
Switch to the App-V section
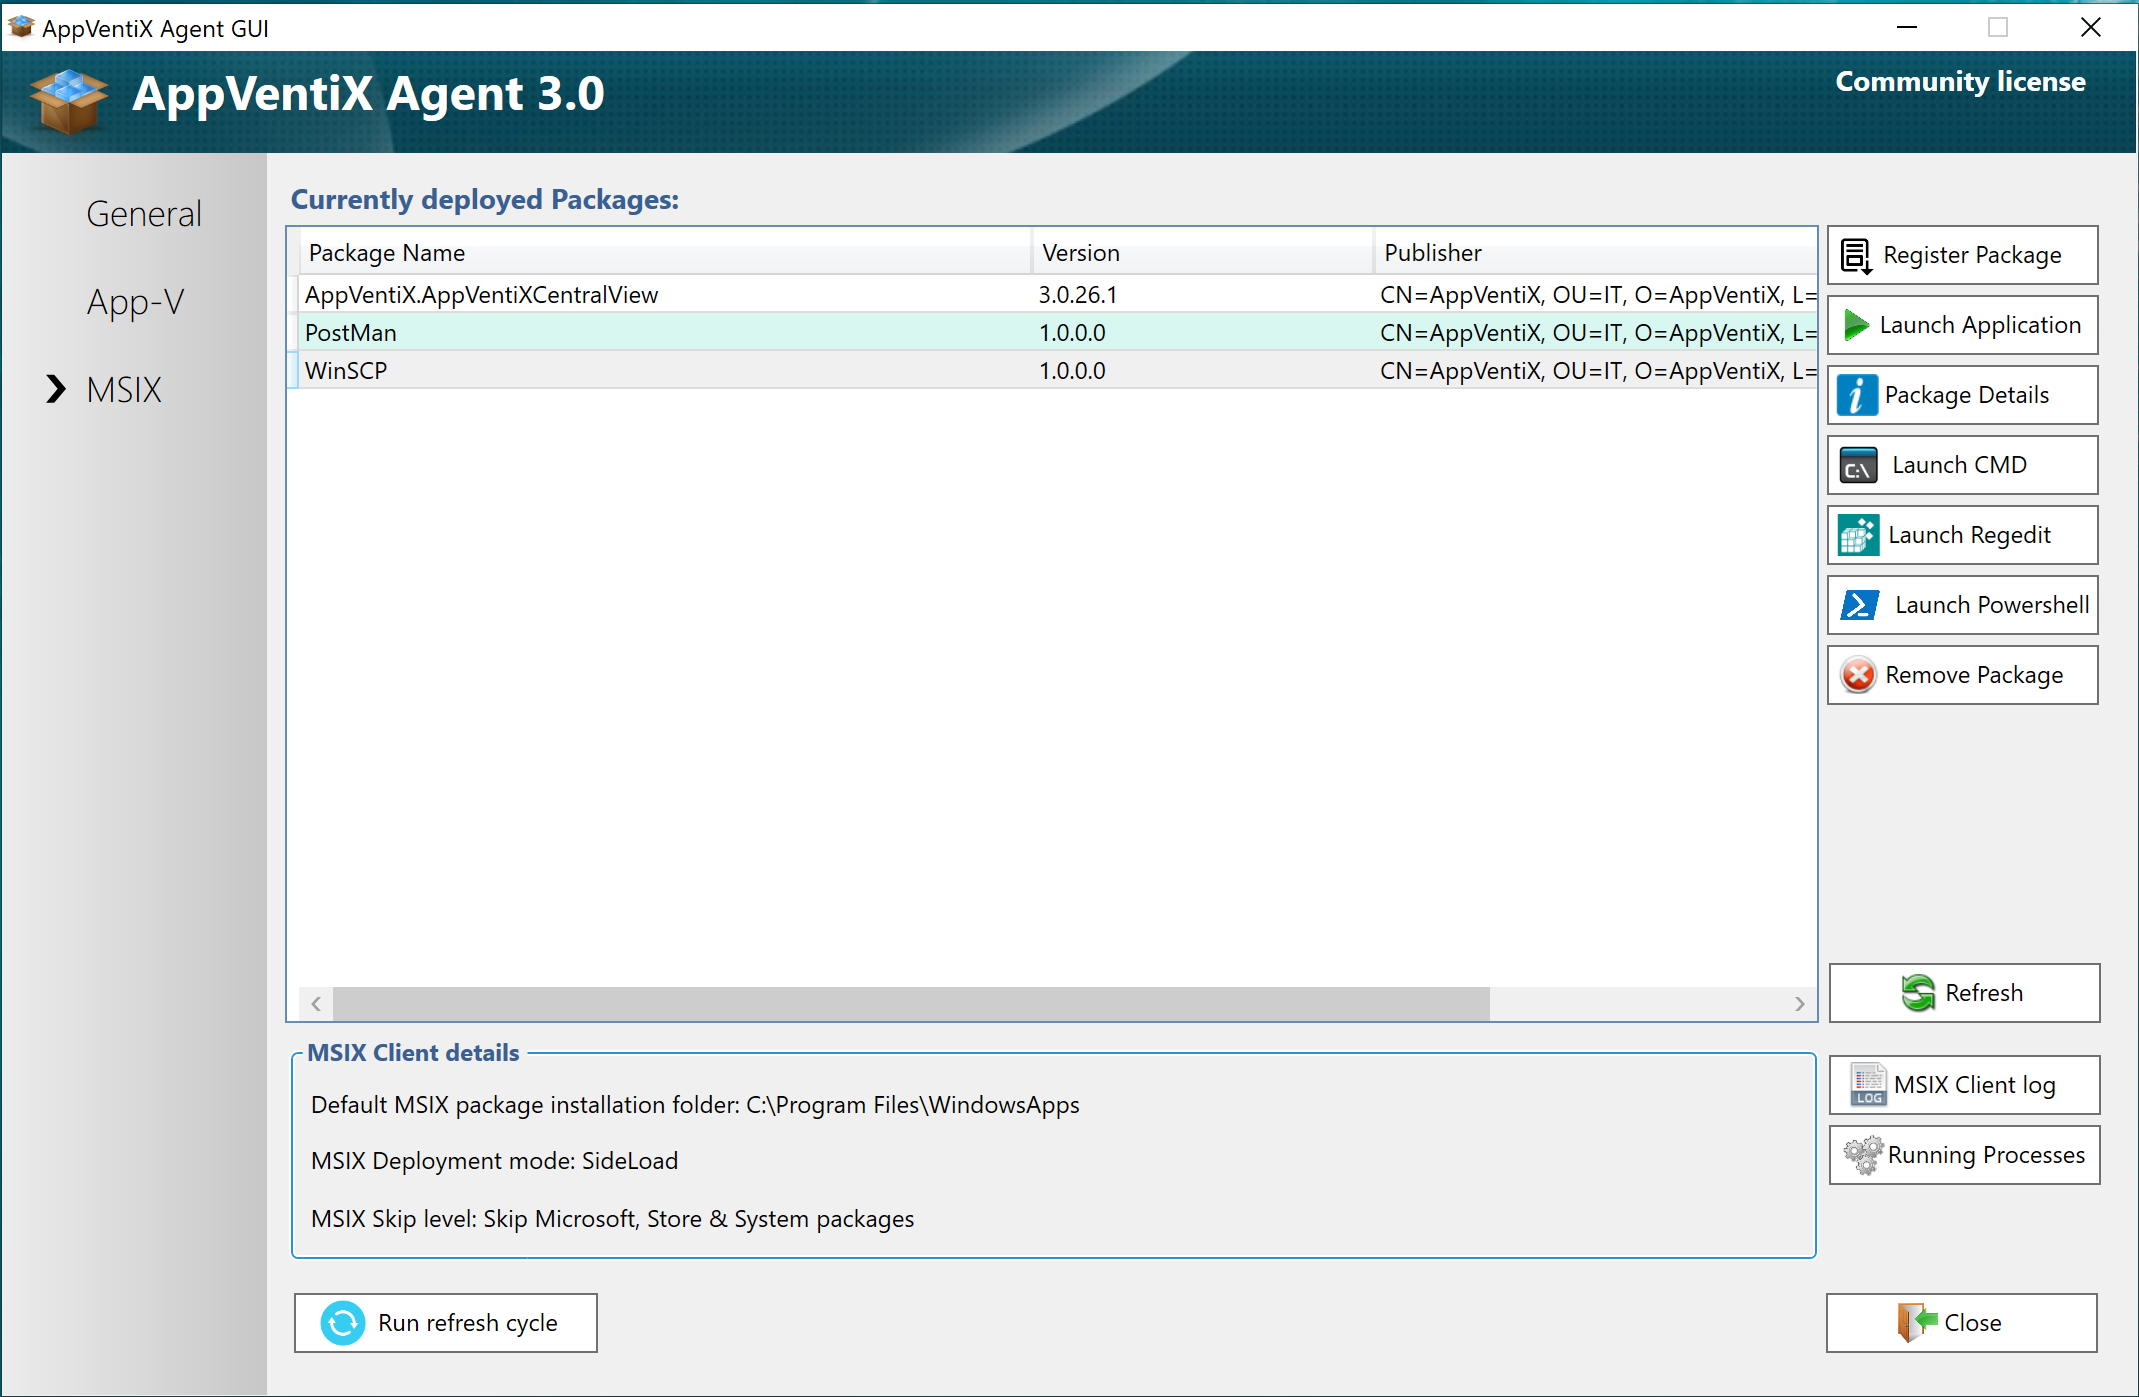135,302
